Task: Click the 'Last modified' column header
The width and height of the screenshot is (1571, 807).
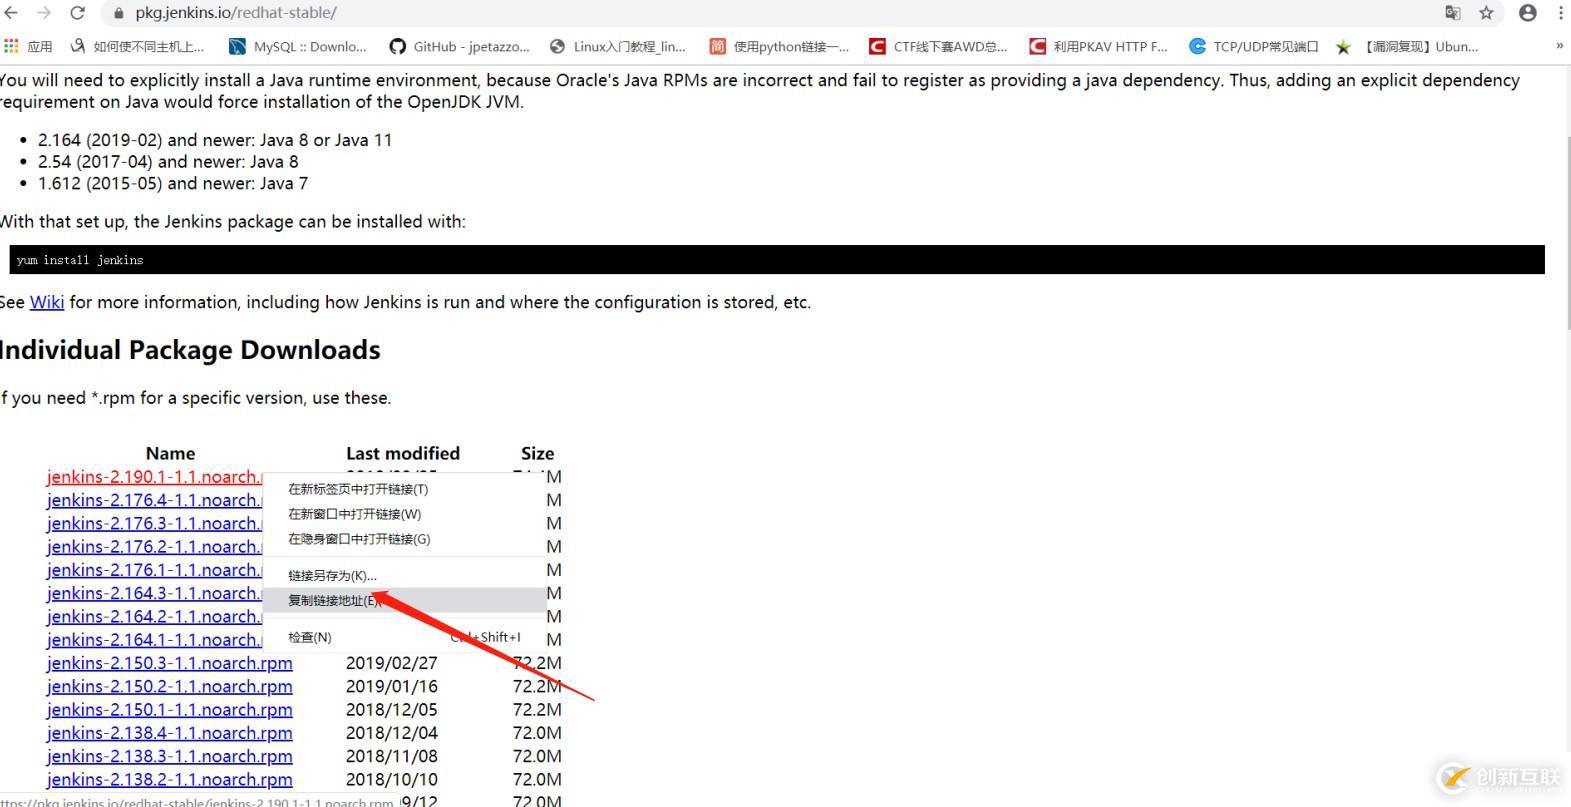Action: [403, 453]
